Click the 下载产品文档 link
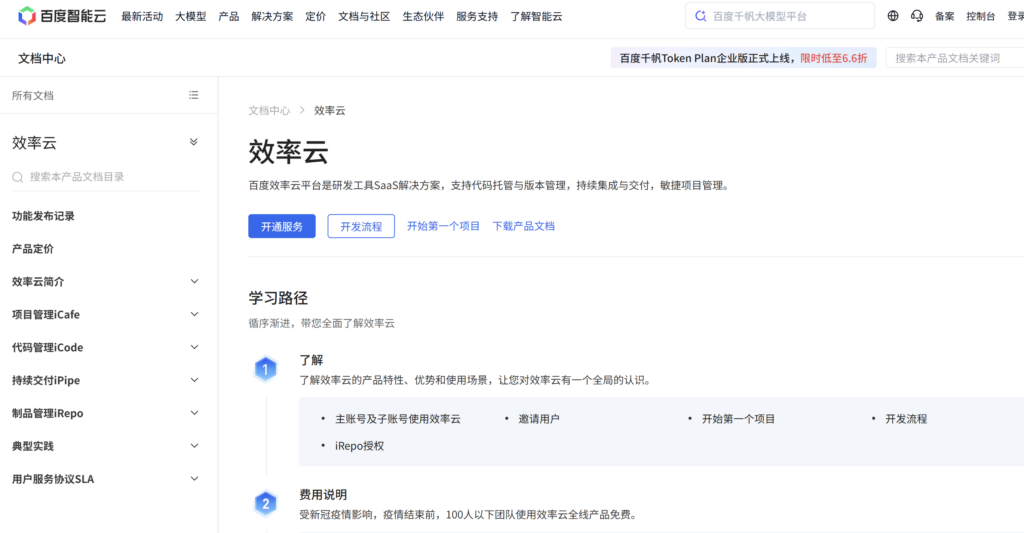Viewport: 1024px width, 533px height. [524, 226]
